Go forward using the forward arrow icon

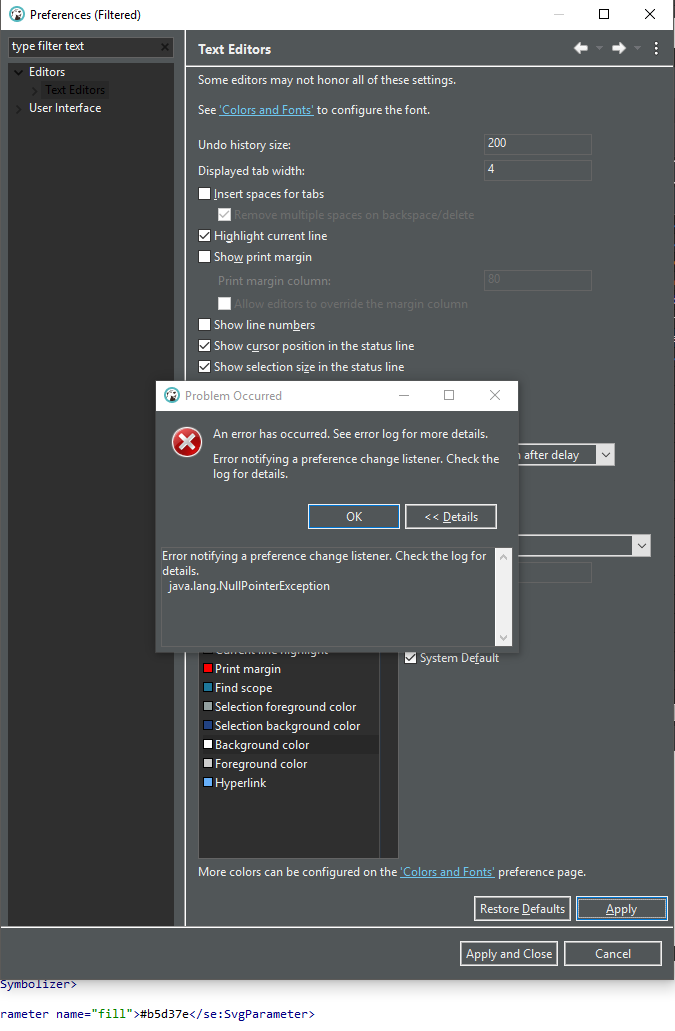[x=618, y=48]
